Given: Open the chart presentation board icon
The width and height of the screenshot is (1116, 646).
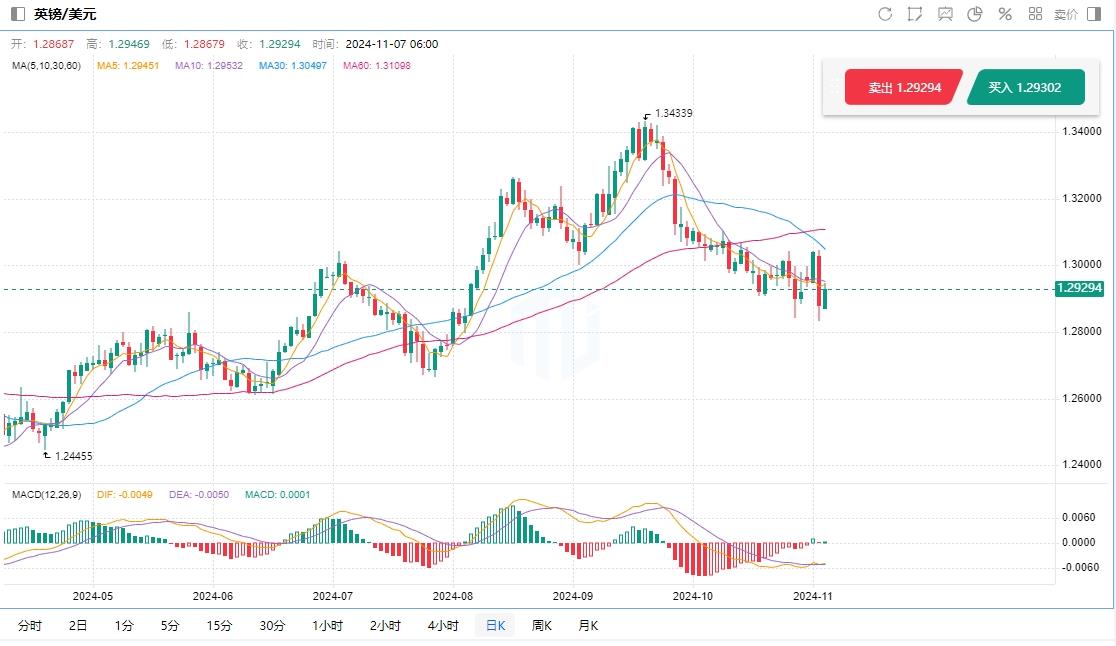Looking at the screenshot, I should click(945, 14).
